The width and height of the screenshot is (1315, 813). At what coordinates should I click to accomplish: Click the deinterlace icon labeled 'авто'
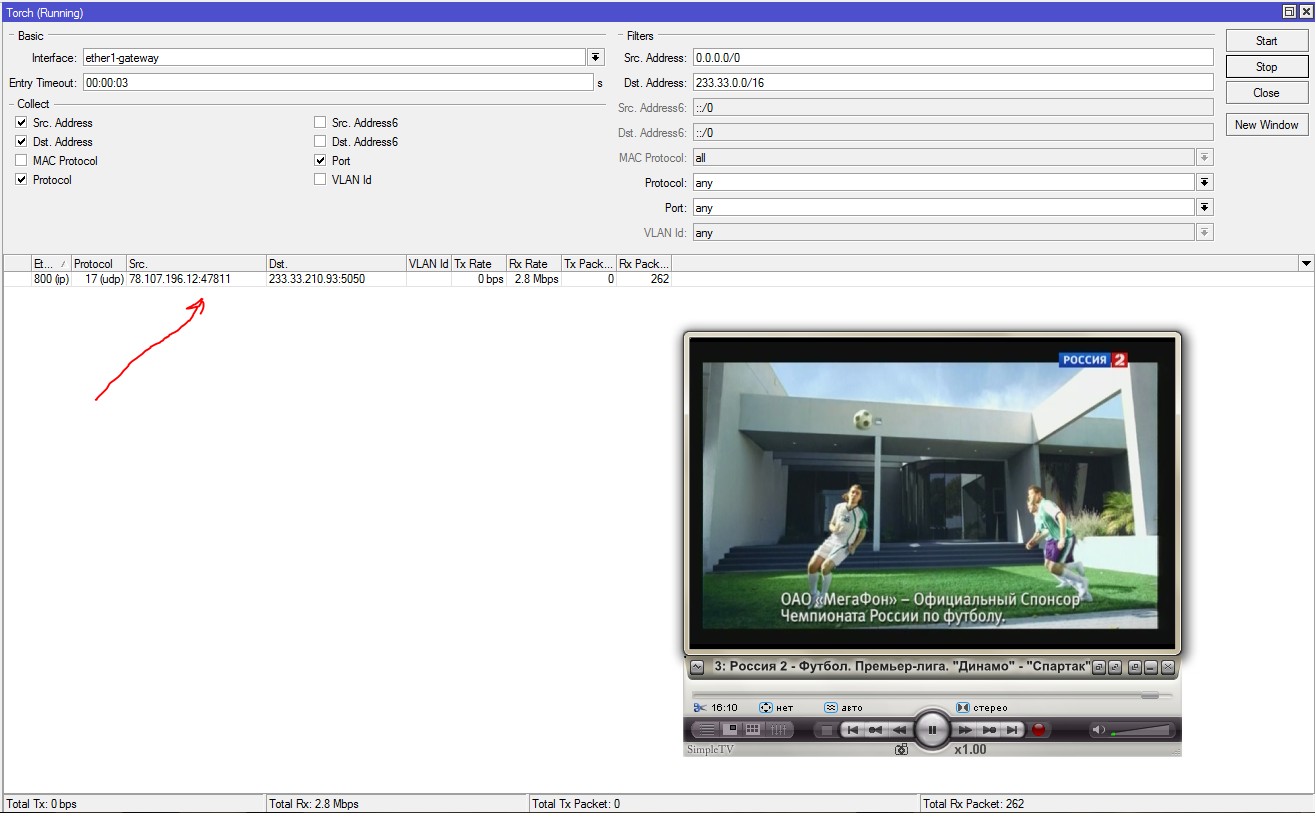pos(831,708)
